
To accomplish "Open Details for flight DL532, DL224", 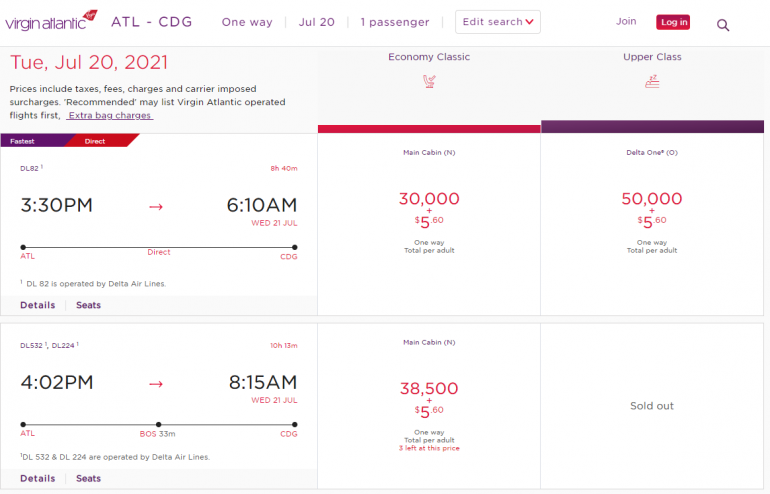I will 38,478.
